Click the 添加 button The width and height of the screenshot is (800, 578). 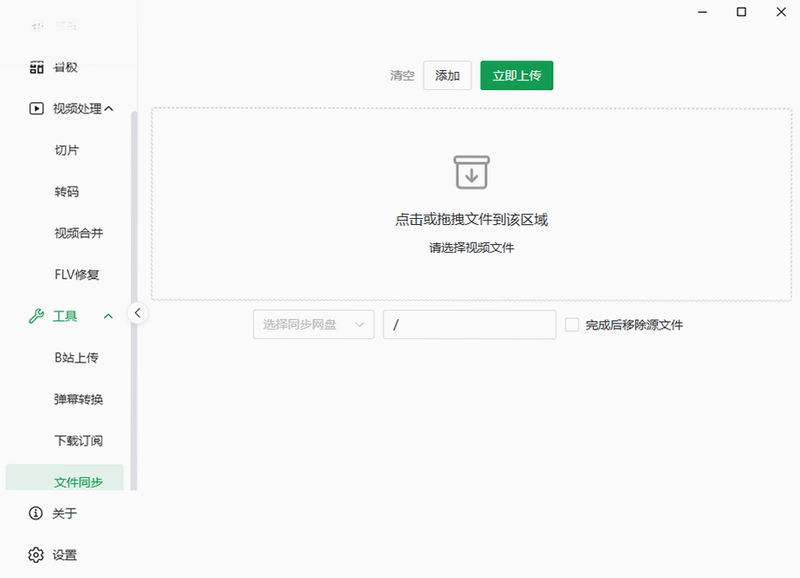(x=447, y=76)
